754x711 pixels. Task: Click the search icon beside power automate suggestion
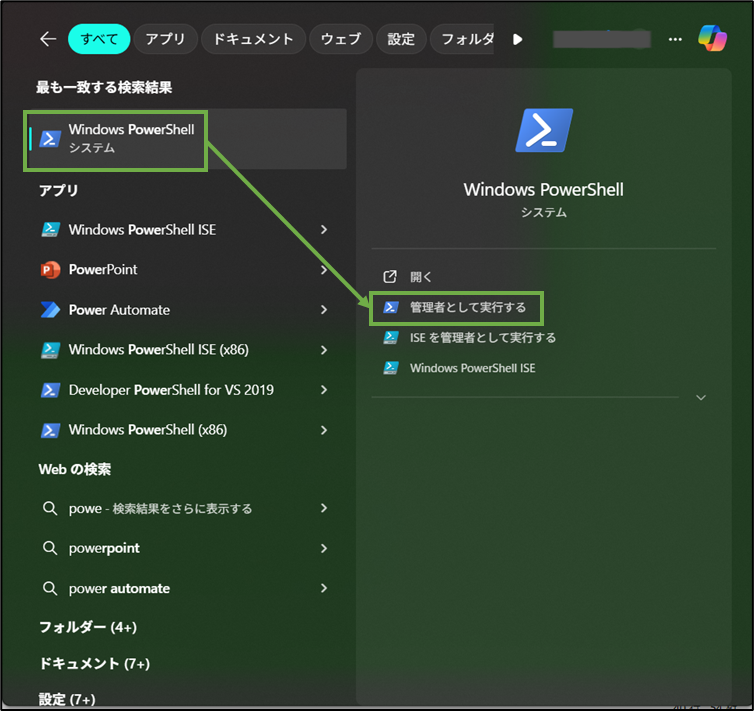tap(50, 588)
